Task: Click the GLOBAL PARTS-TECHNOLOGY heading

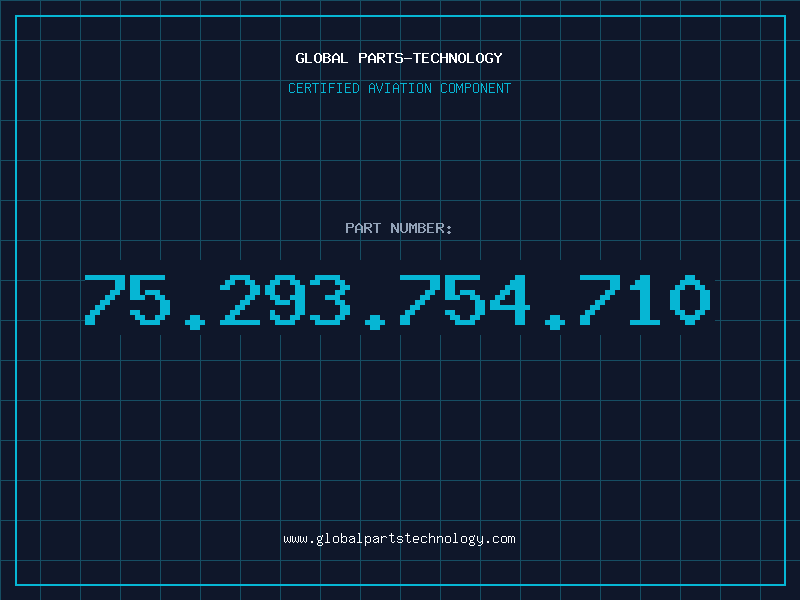Action: 399,58
